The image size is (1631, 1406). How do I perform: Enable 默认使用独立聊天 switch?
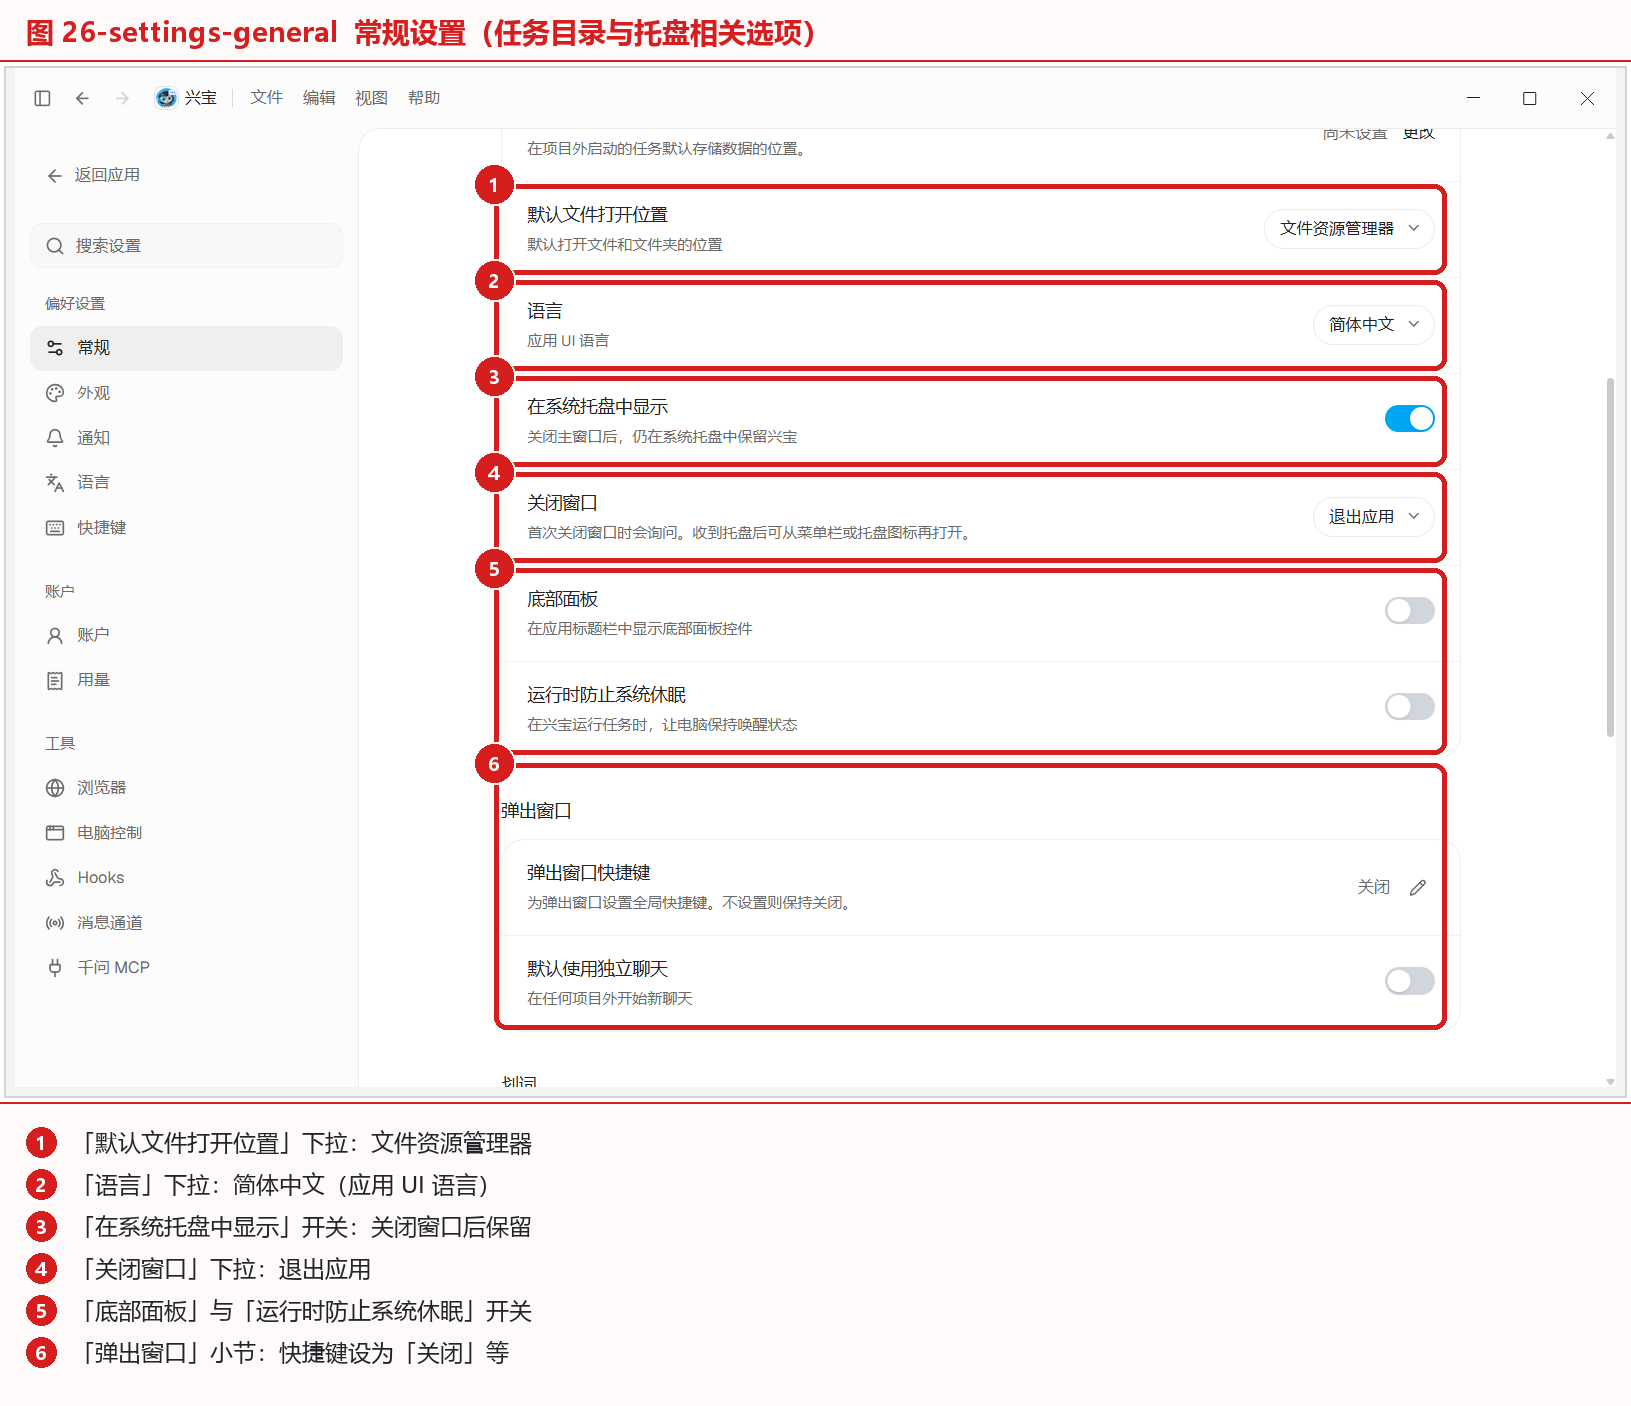point(1410,981)
